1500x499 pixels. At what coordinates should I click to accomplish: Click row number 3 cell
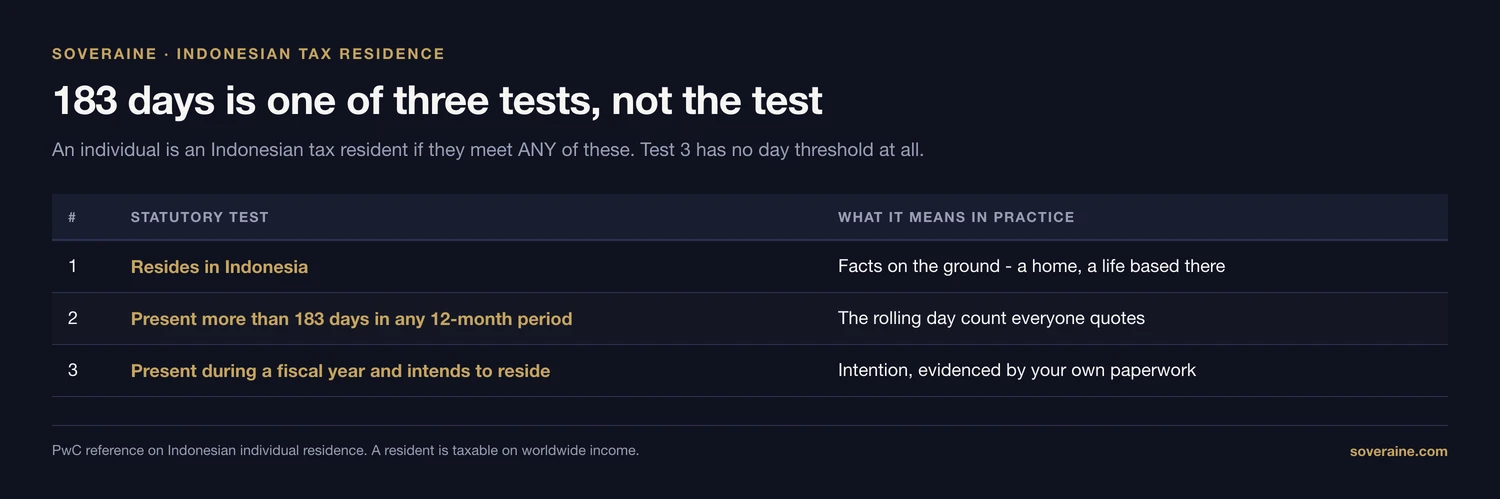pos(72,370)
